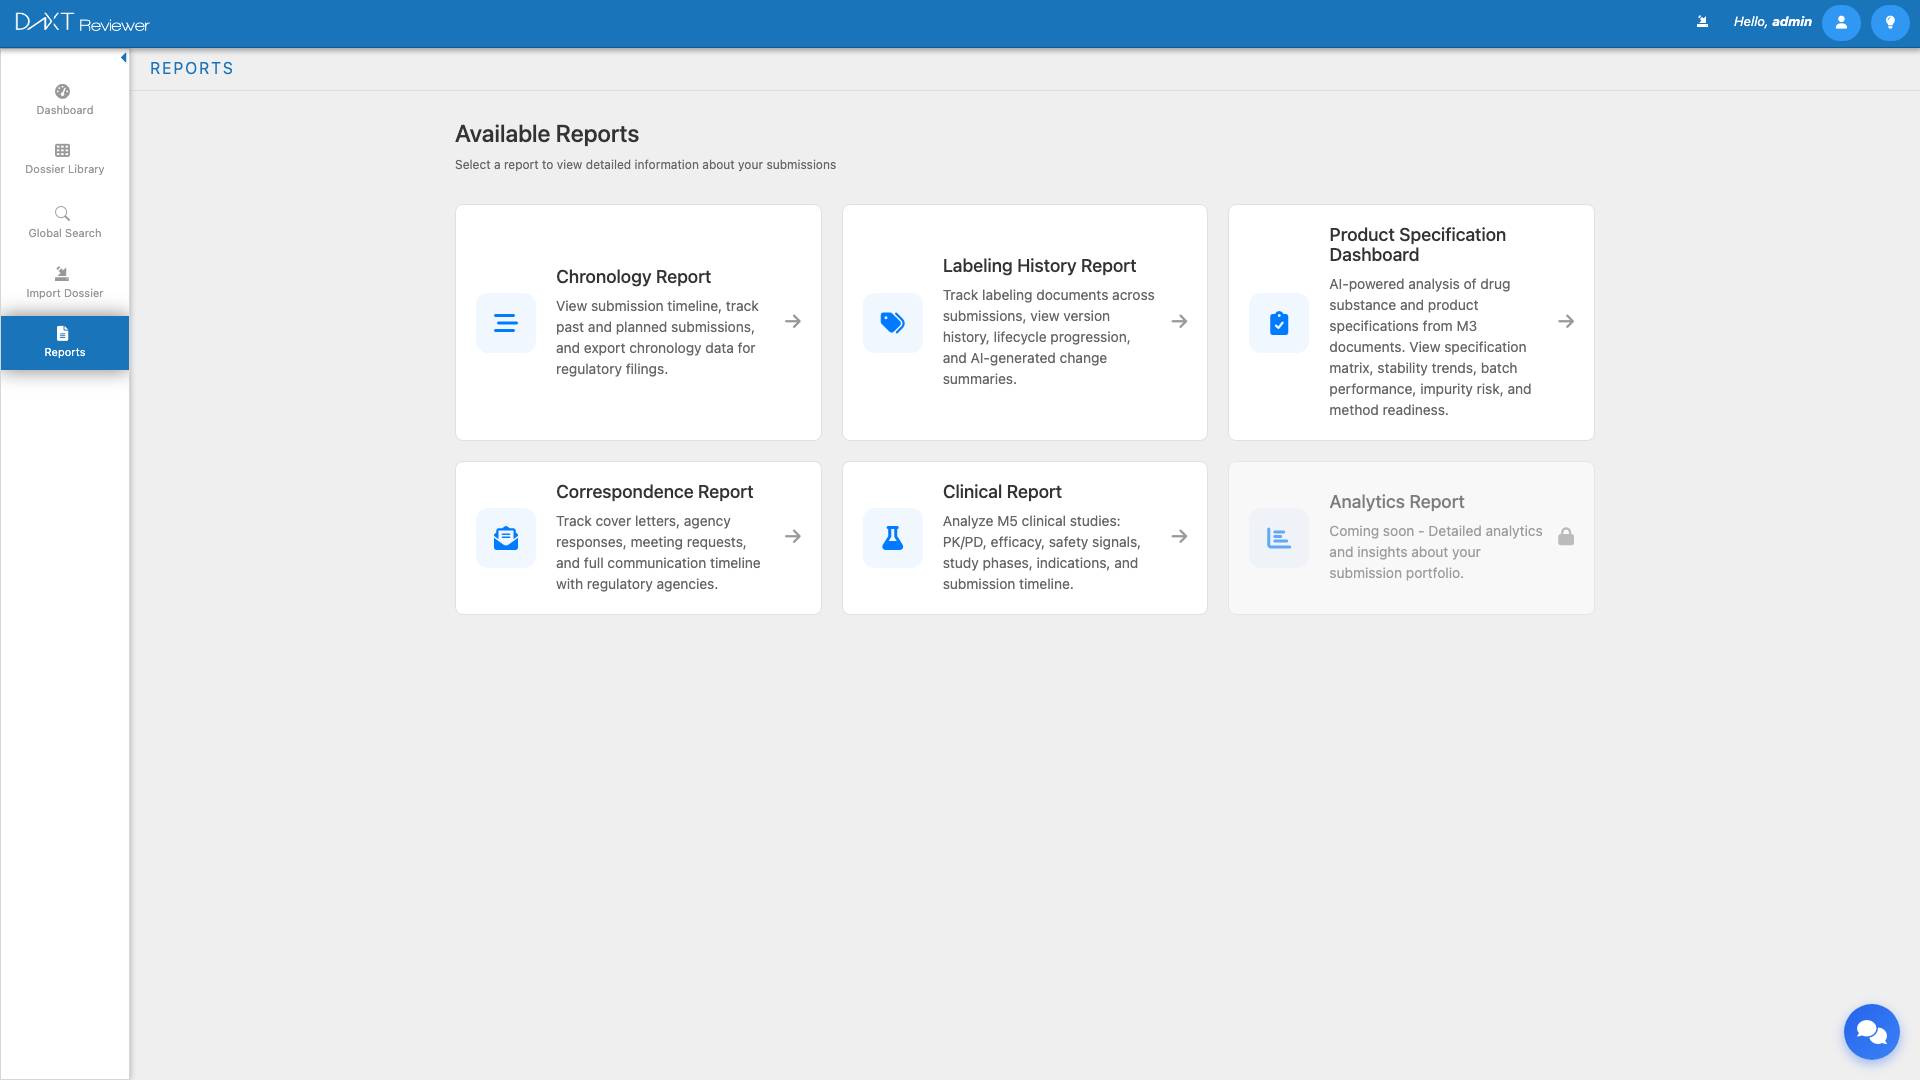Open the Clinical Report via its arrow

tap(1180, 537)
